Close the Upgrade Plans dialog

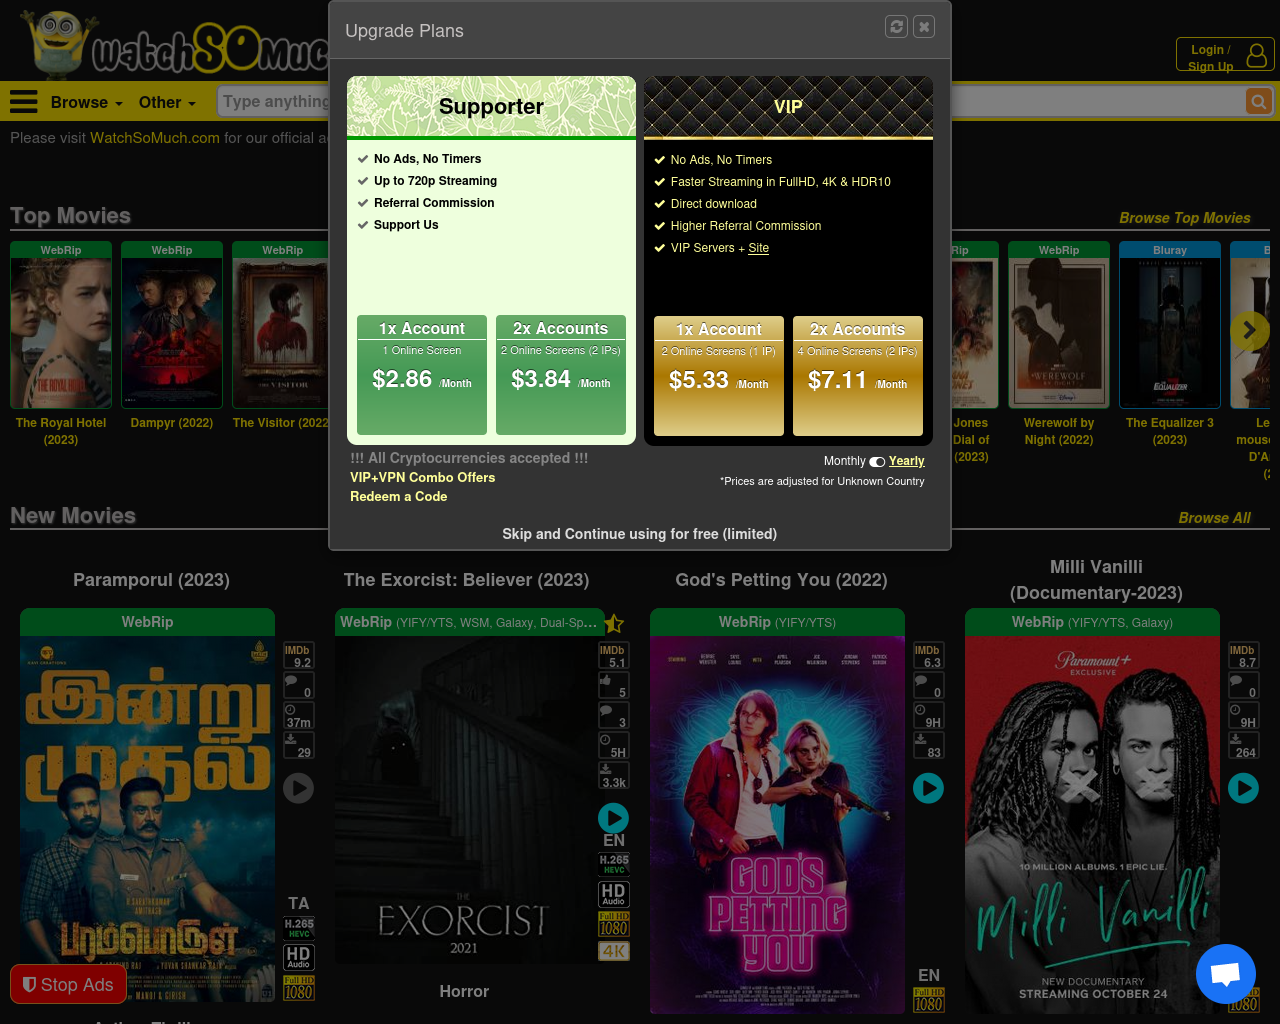[925, 27]
